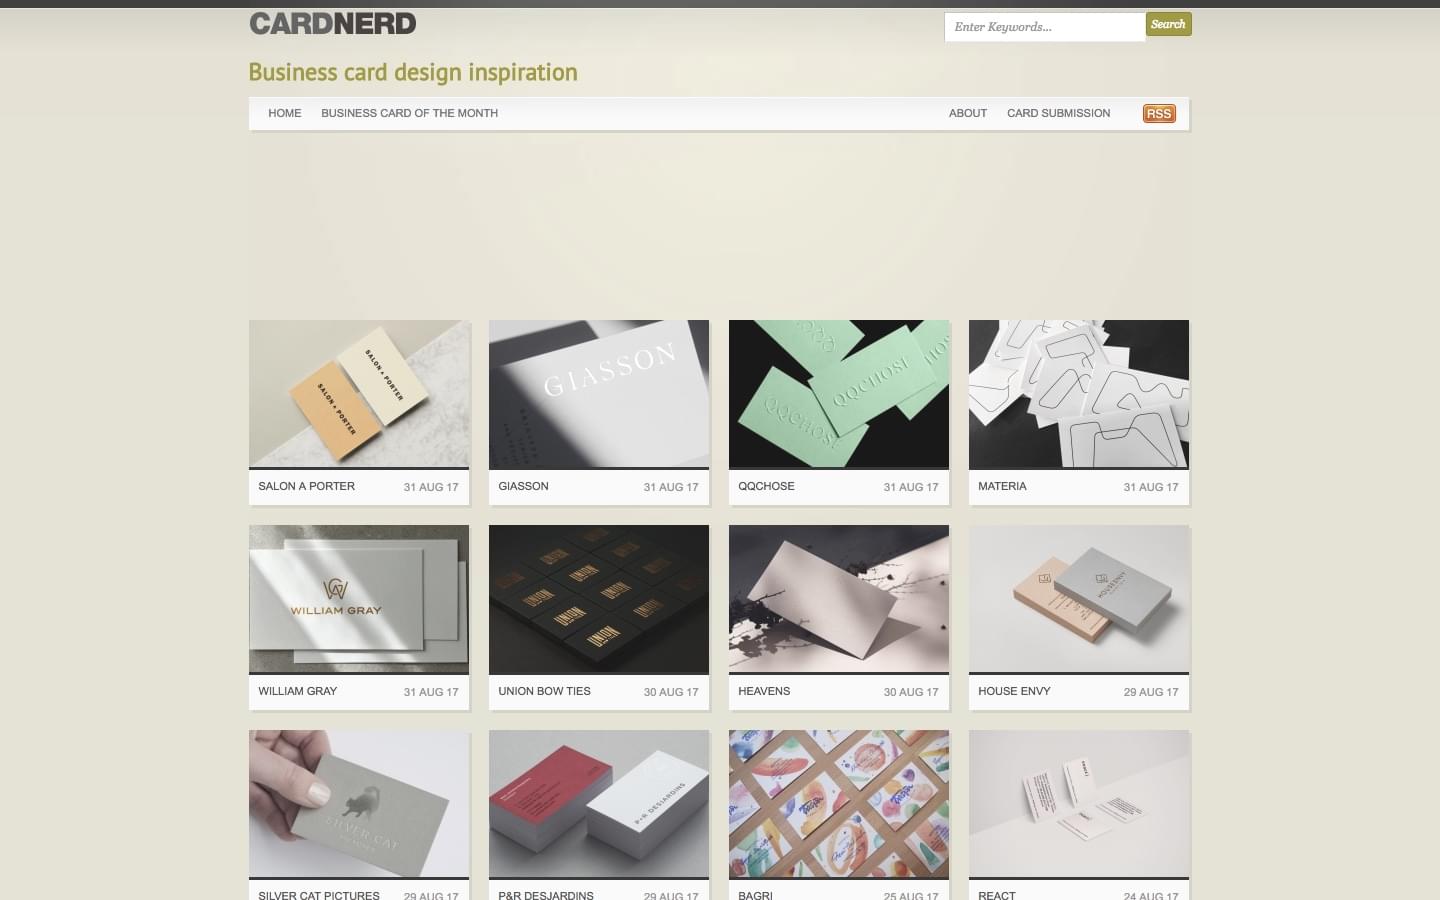This screenshot has width=1440, height=900.
Task: Focus the Enter Keywords search field
Action: (x=1044, y=27)
